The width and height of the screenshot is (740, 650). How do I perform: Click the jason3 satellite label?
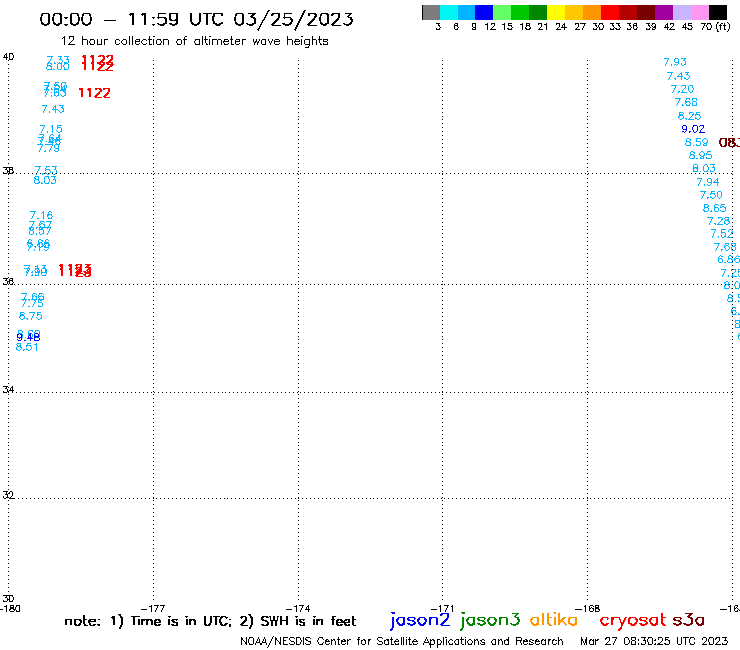490,620
